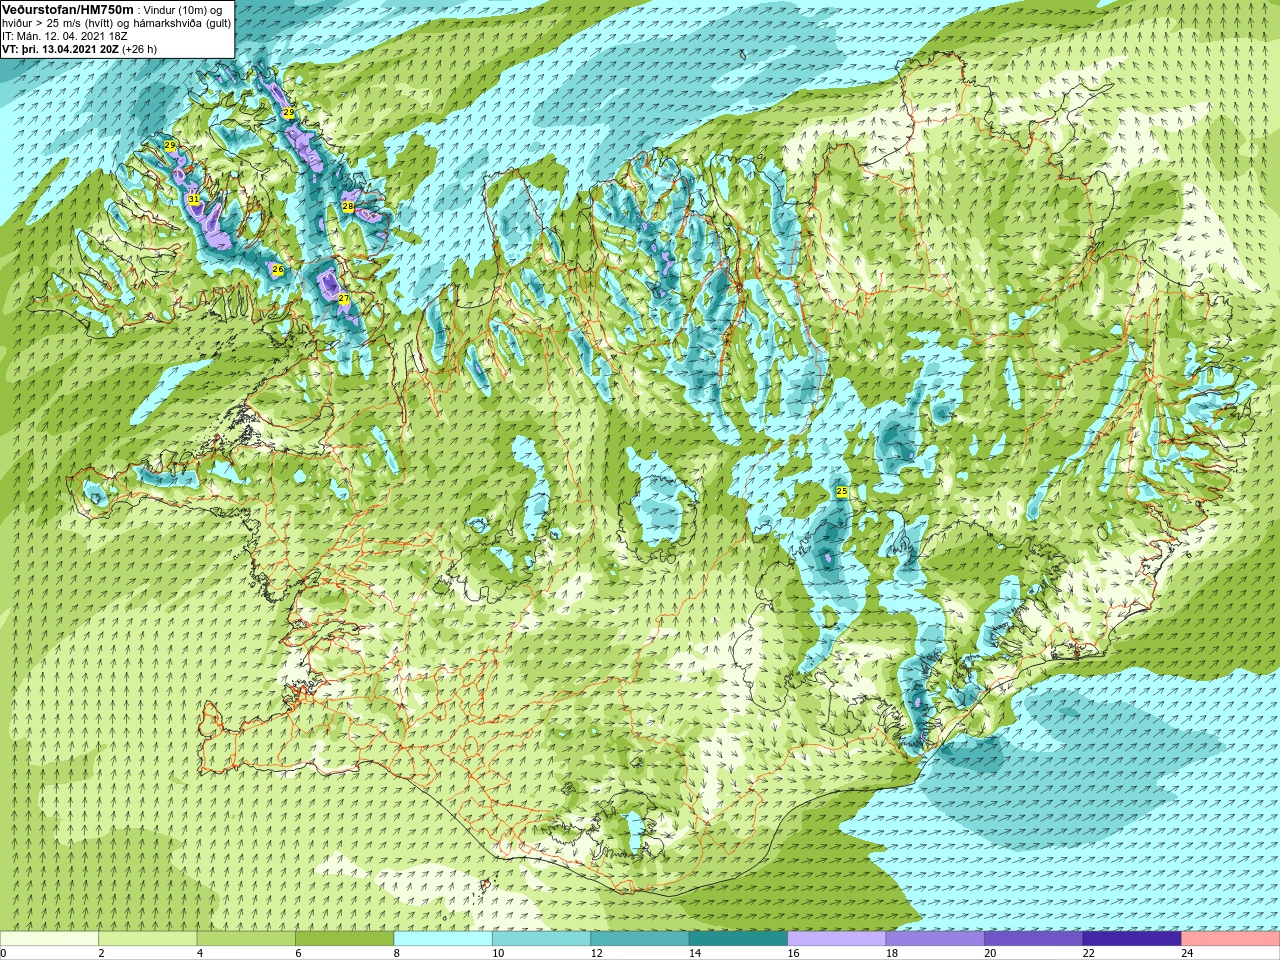
Task: Click the legend scale value 24
Action: pyautogui.click(x=1187, y=953)
